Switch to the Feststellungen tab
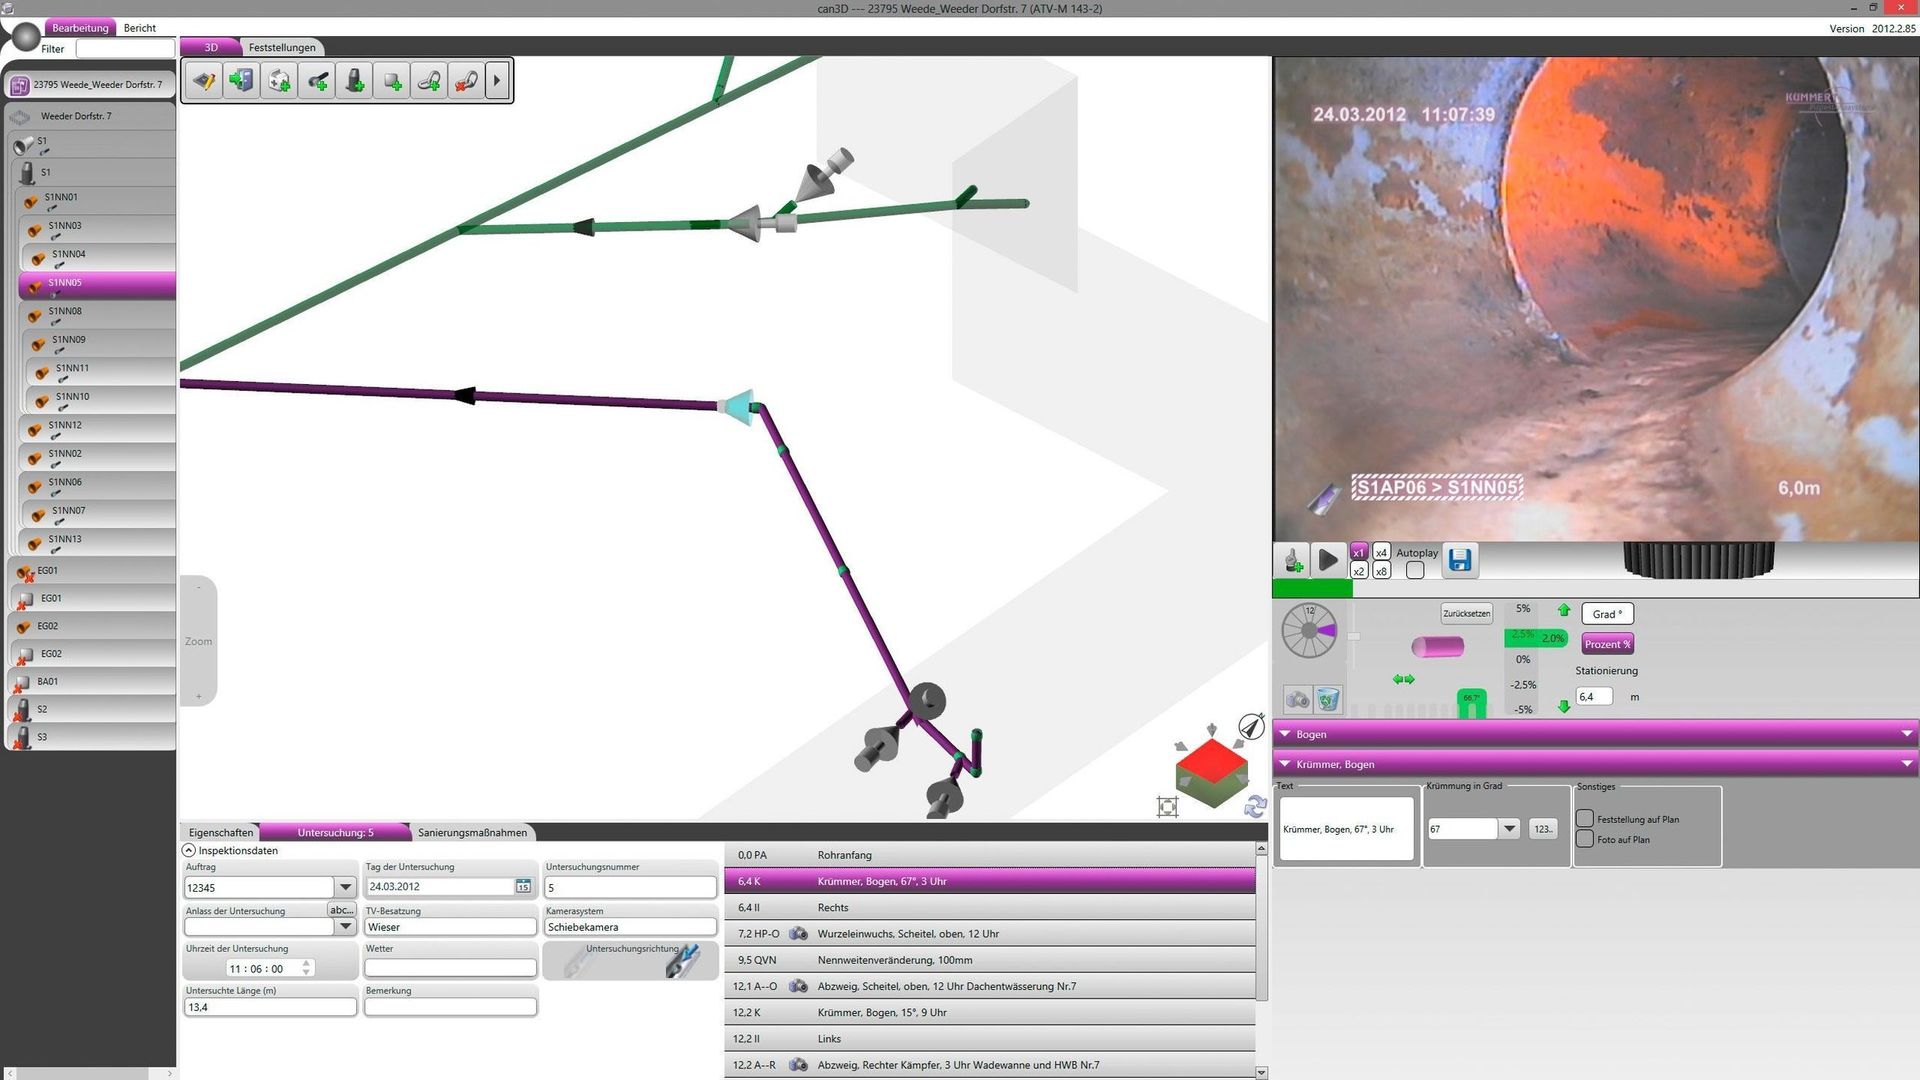1920x1080 pixels. tap(282, 47)
